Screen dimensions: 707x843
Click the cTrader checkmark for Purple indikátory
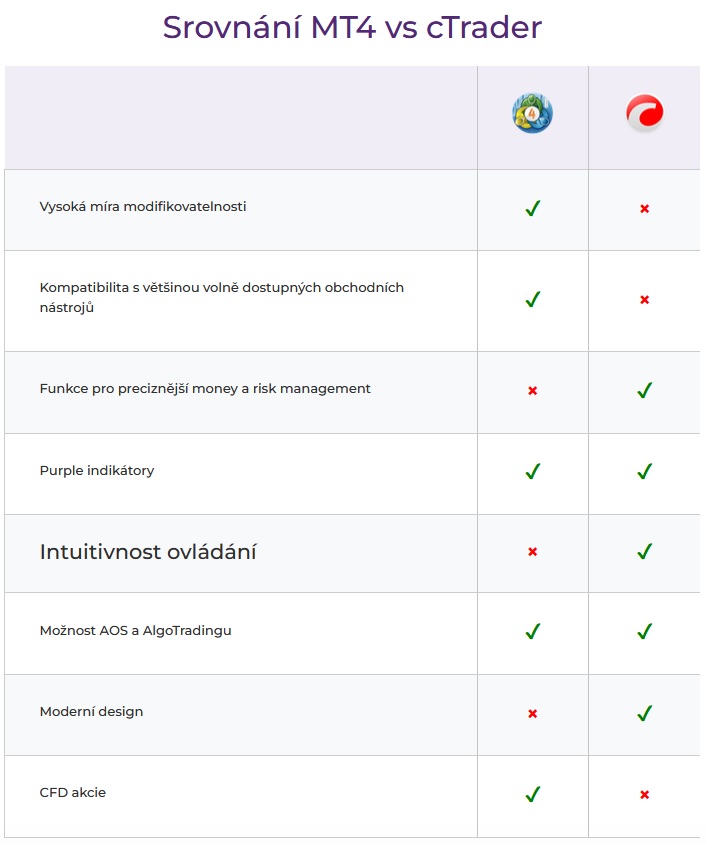click(x=645, y=471)
